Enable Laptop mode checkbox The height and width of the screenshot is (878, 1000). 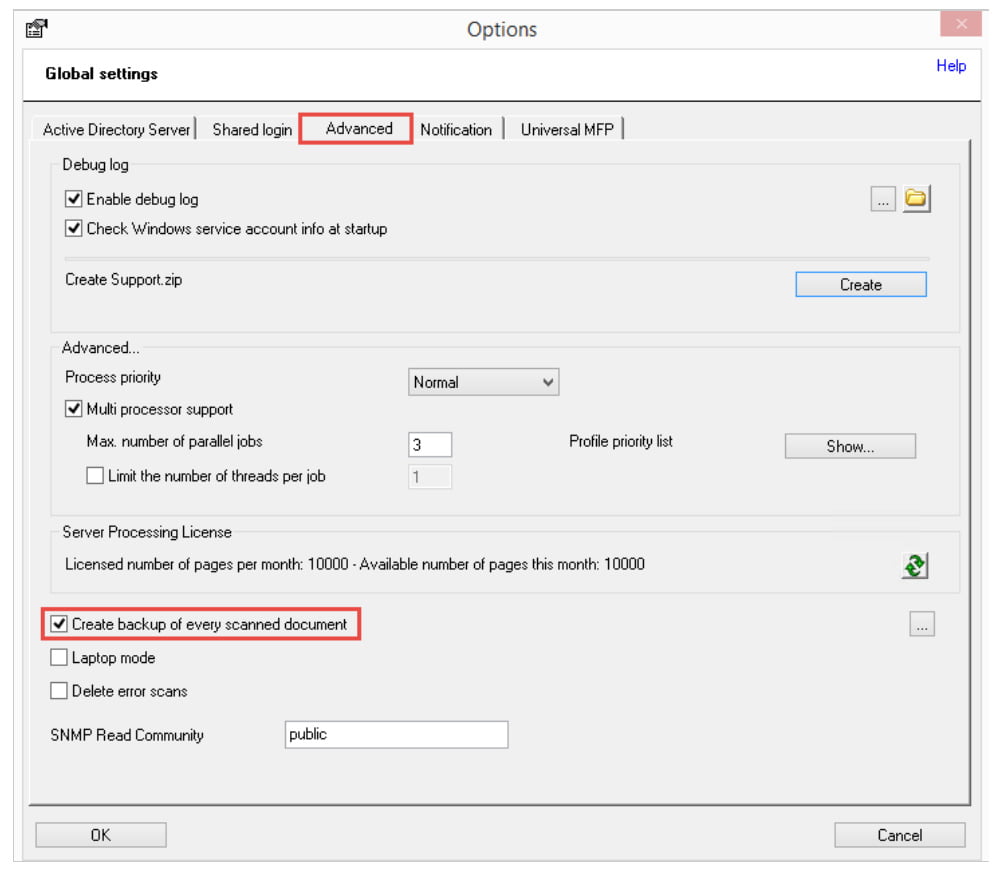pyautogui.click(x=59, y=657)
